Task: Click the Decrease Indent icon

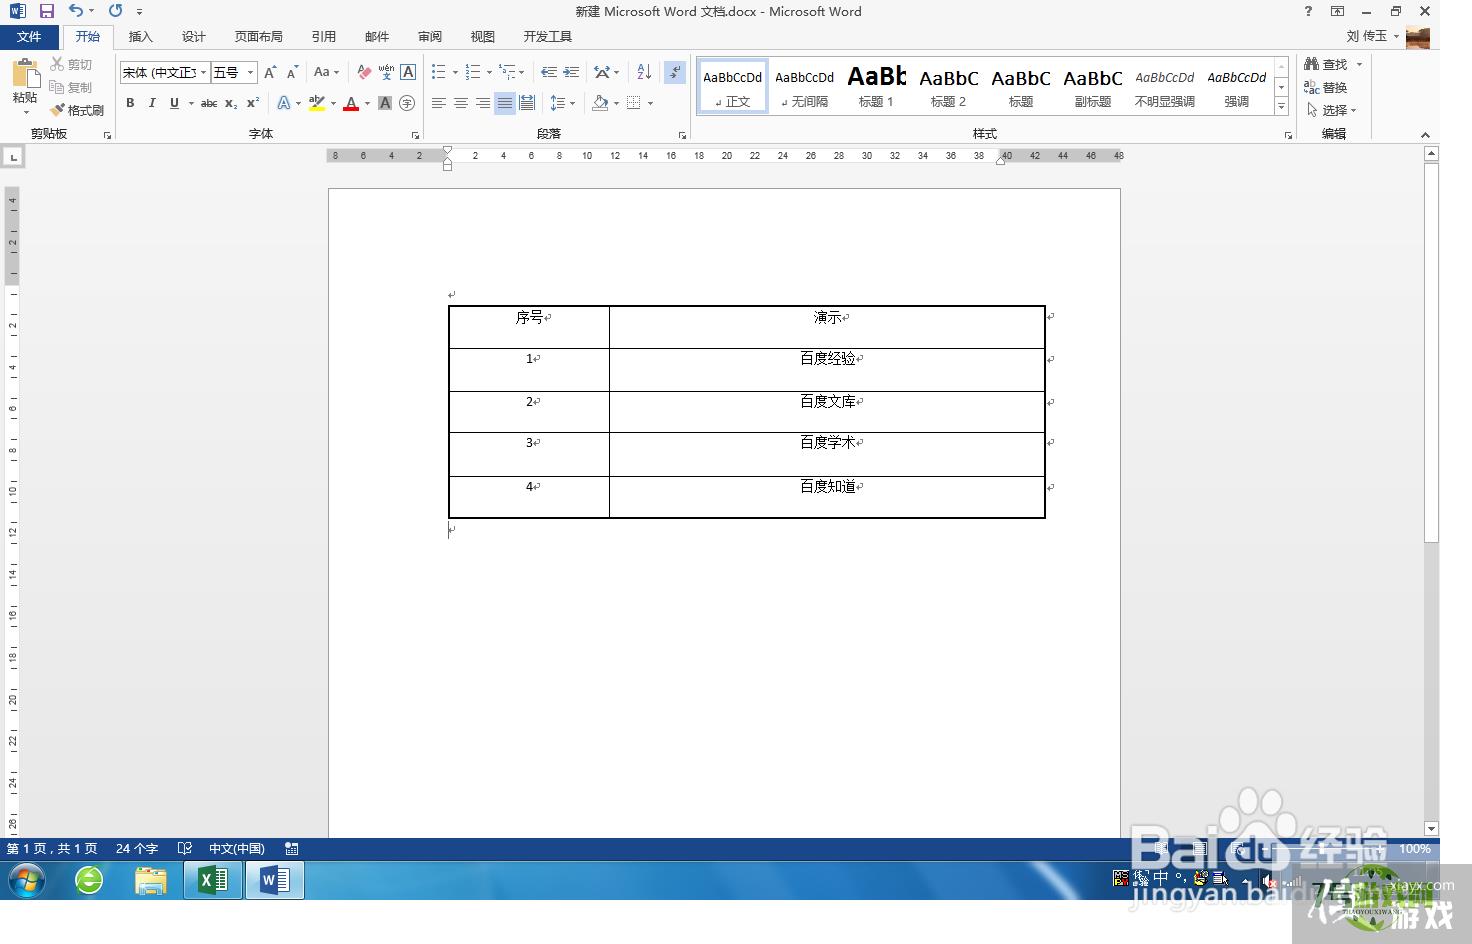Action: pyautogui.click(x=549, y=72)
